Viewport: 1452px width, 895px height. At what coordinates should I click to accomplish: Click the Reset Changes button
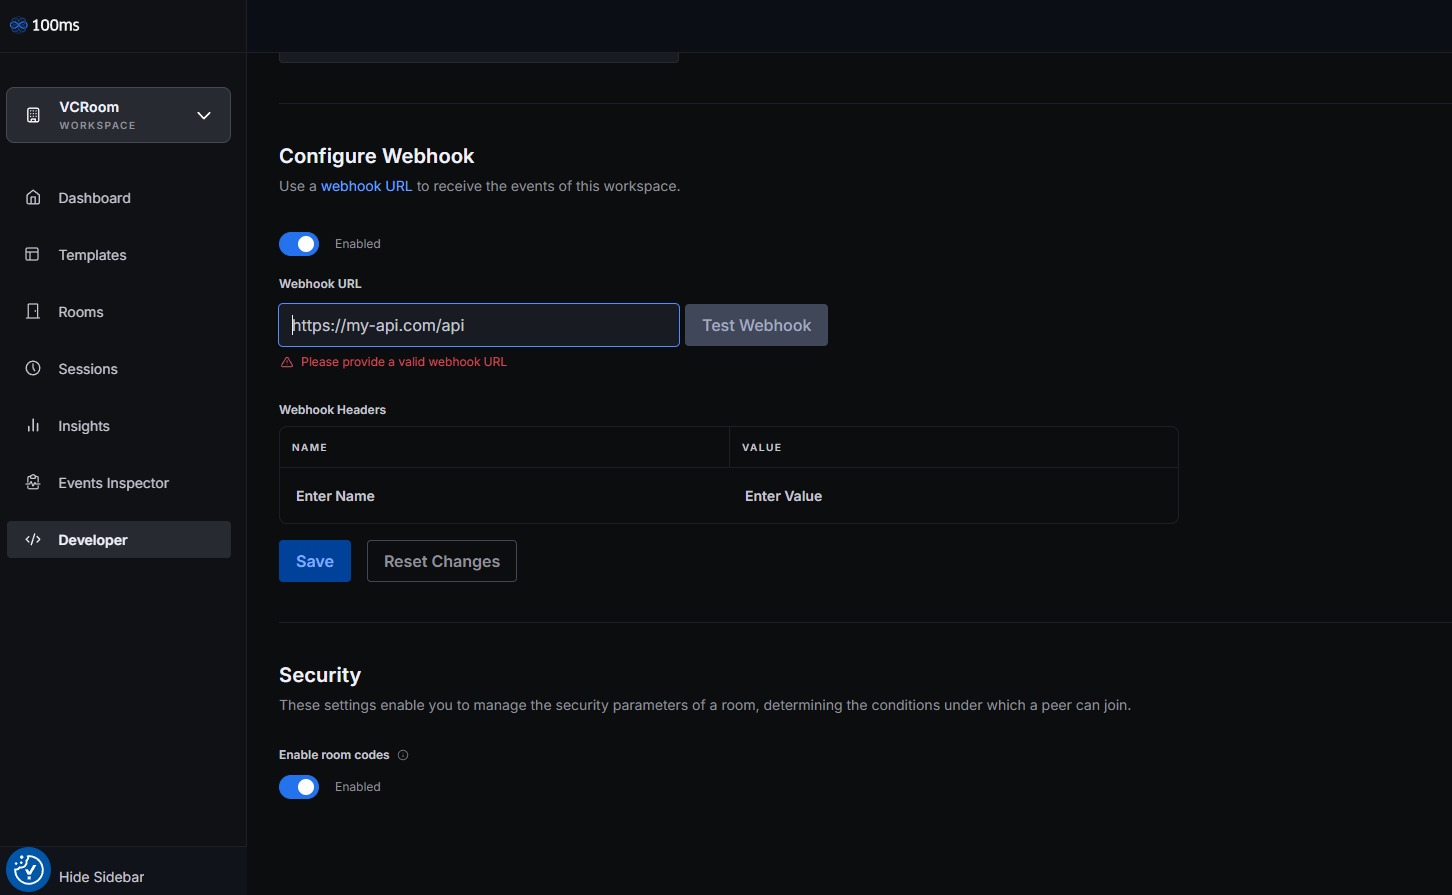[x=441, y=561]
